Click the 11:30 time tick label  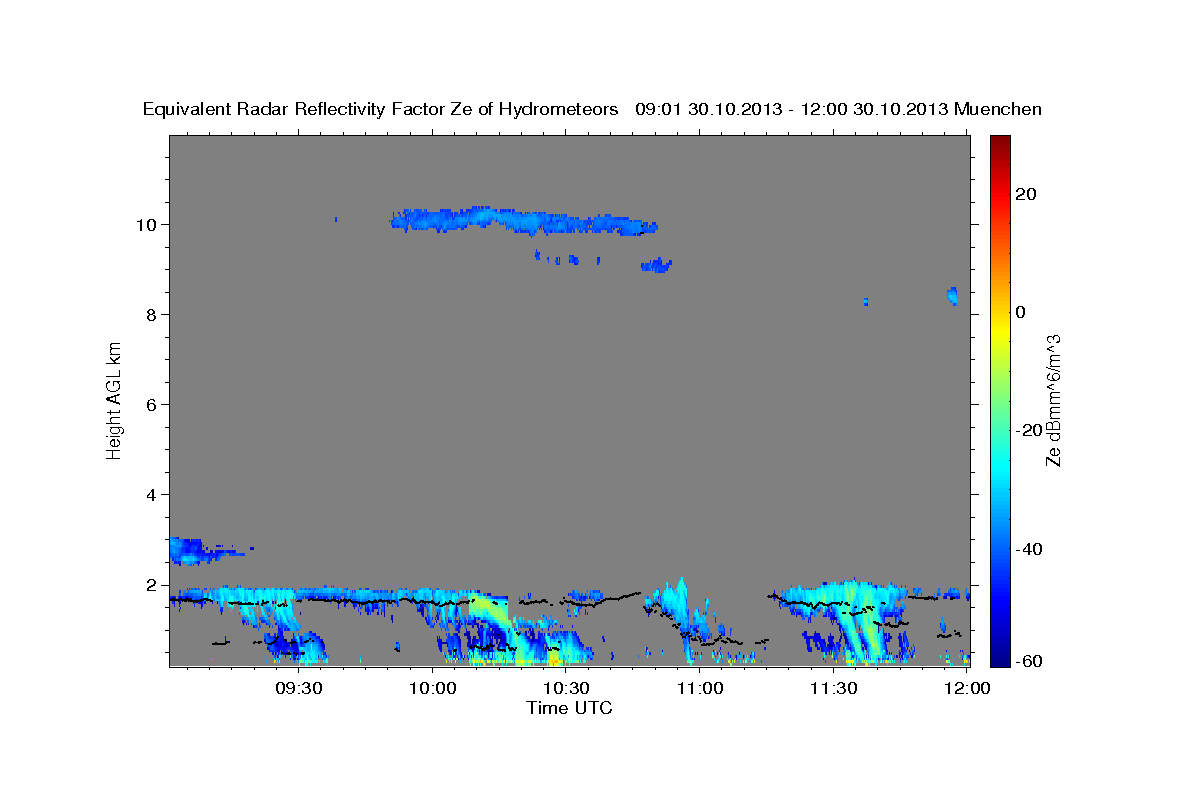[x=833, y=688]
